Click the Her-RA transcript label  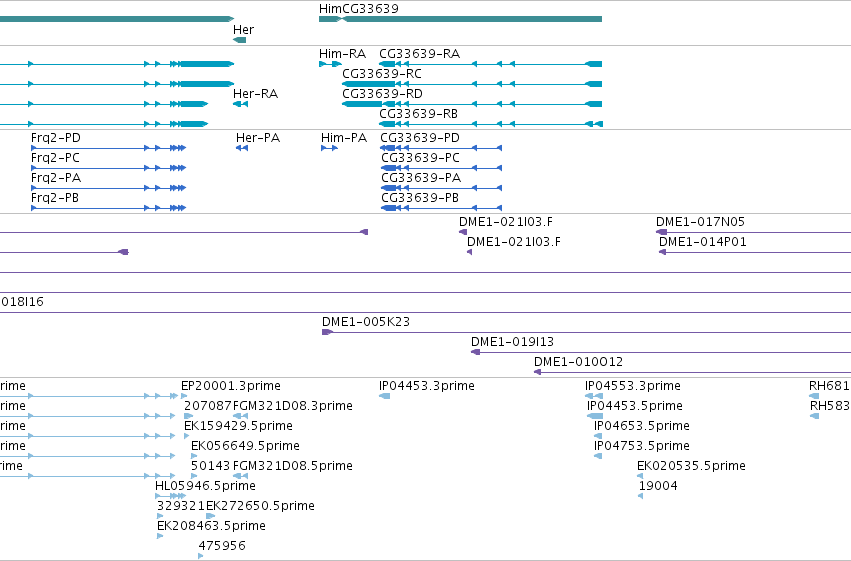tap(255, 94)
